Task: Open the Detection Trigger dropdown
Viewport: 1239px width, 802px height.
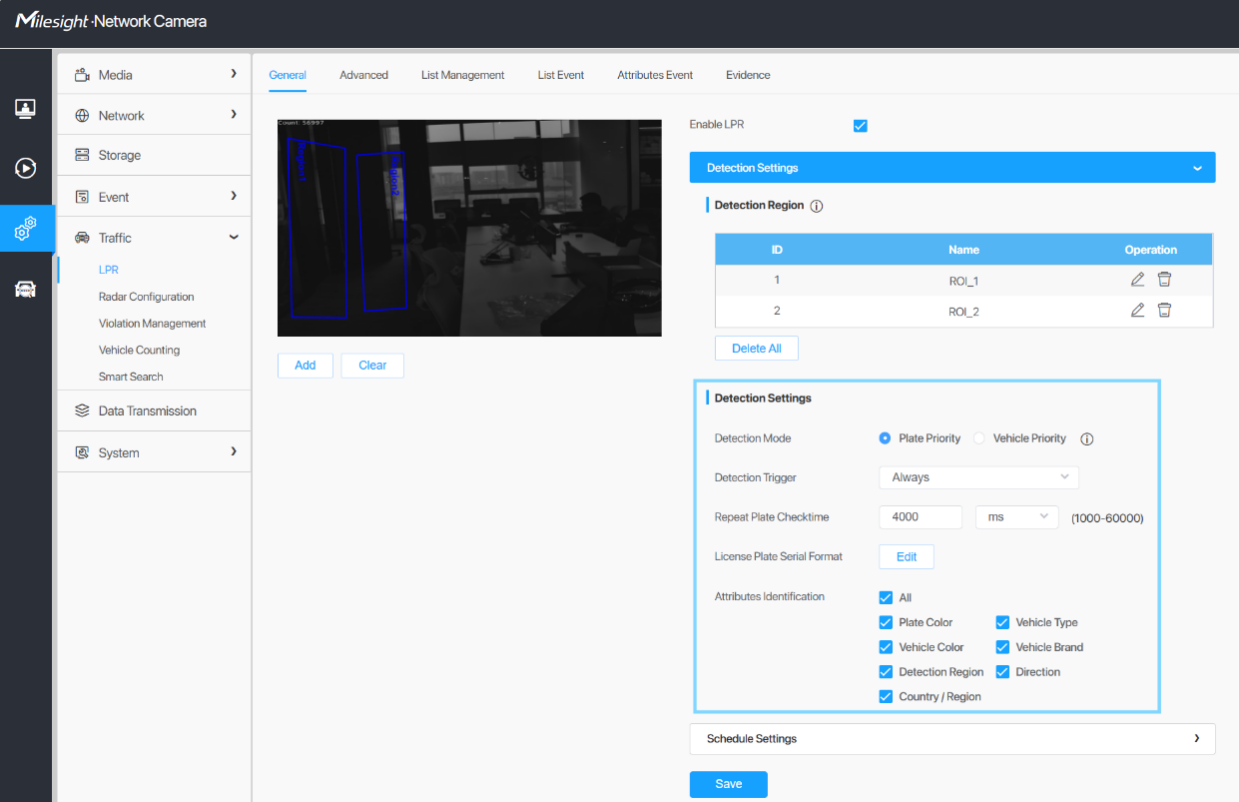Action: (979, 478)
